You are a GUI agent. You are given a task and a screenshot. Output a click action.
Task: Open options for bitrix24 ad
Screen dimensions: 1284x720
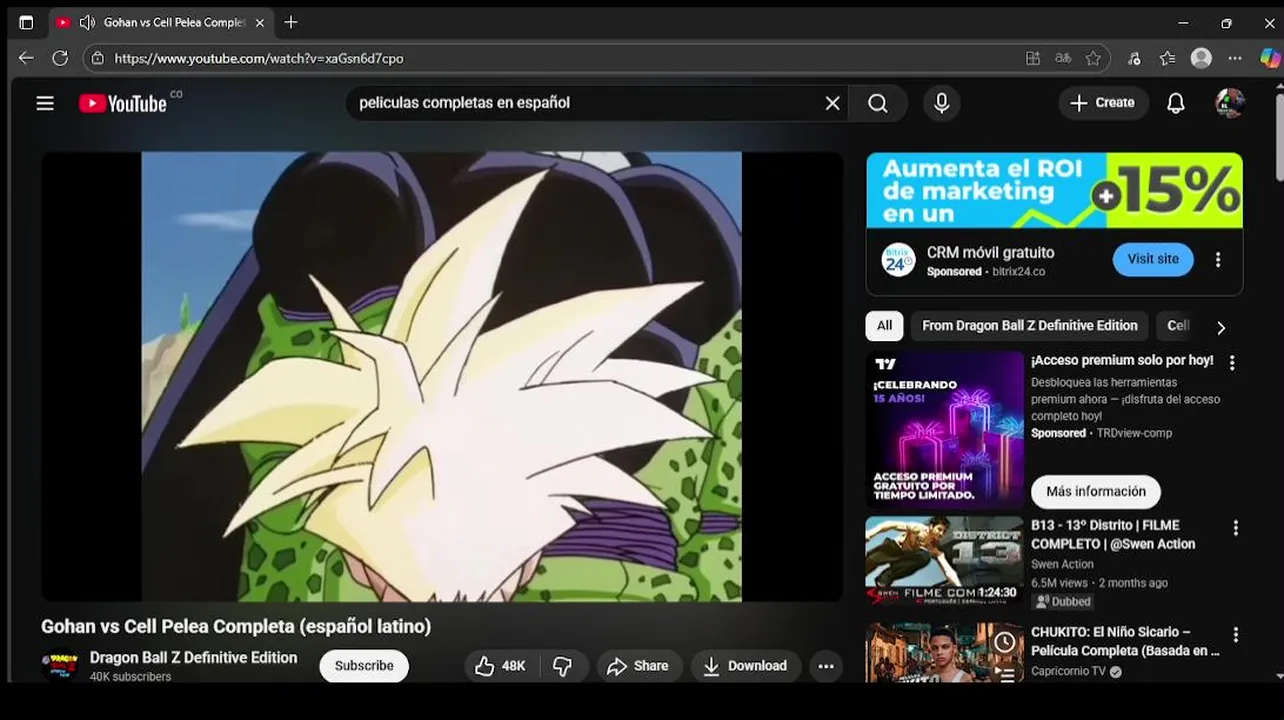(x=1218, y=260)
